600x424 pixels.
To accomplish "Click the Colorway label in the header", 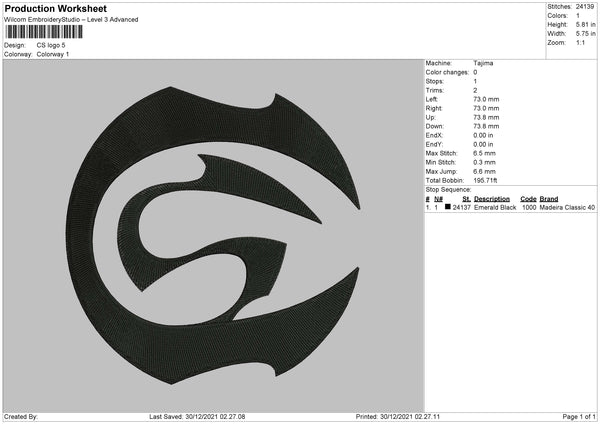I will click(18, 54).
